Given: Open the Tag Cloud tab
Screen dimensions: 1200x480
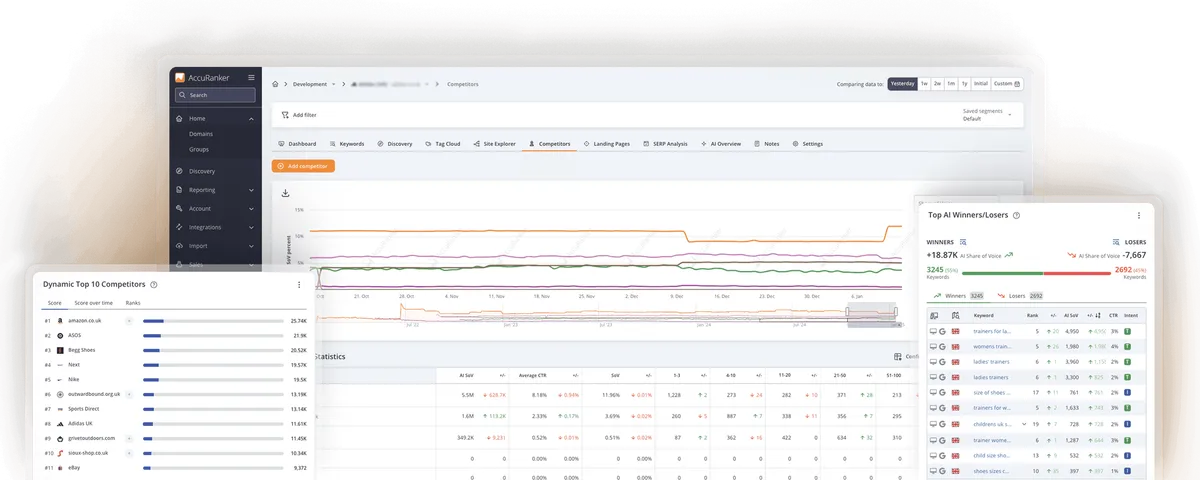Looking at the screenshot, I should (x=442, y=144).
